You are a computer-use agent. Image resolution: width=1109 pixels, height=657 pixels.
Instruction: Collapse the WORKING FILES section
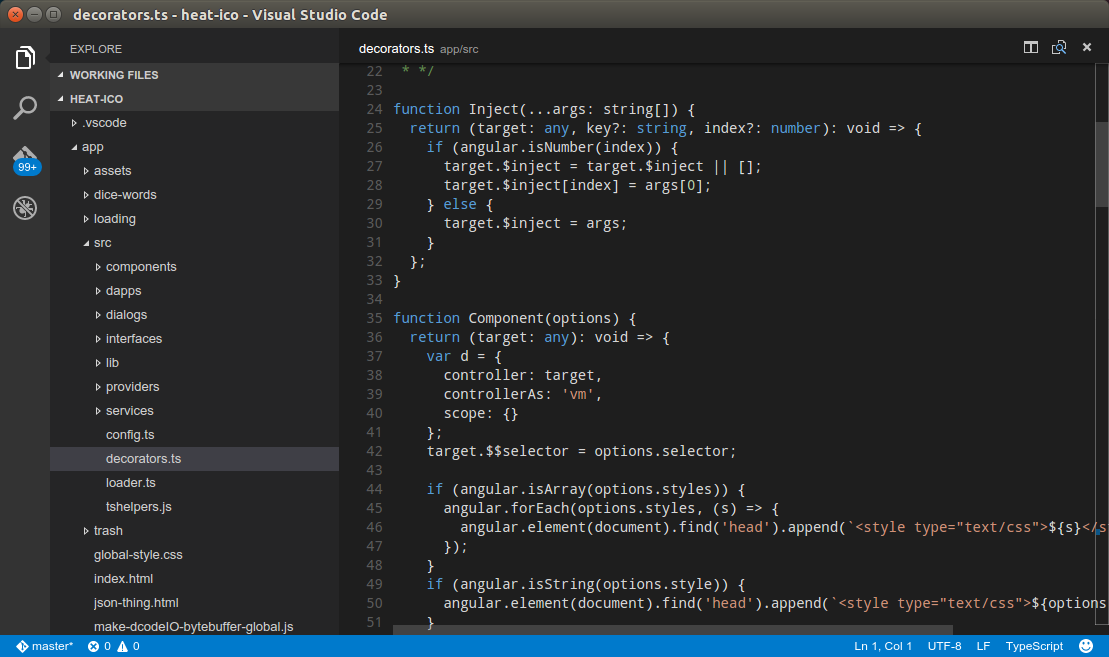point(194,75)
